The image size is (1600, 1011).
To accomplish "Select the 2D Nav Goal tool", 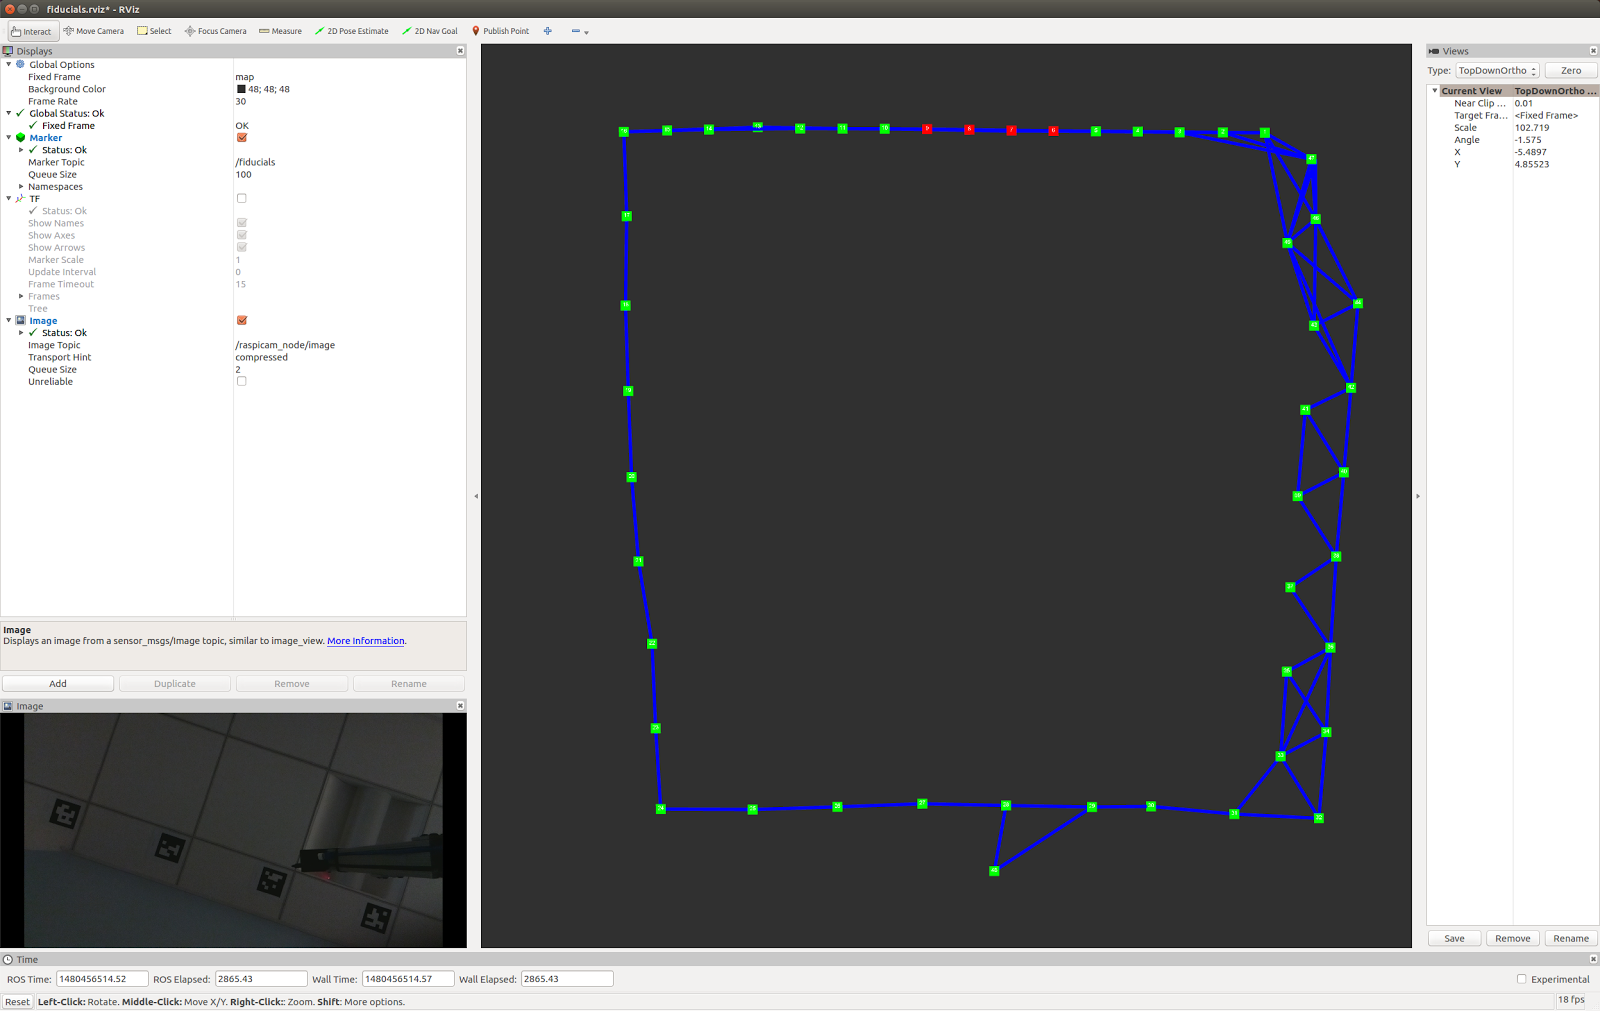I will tap(430, 31).
